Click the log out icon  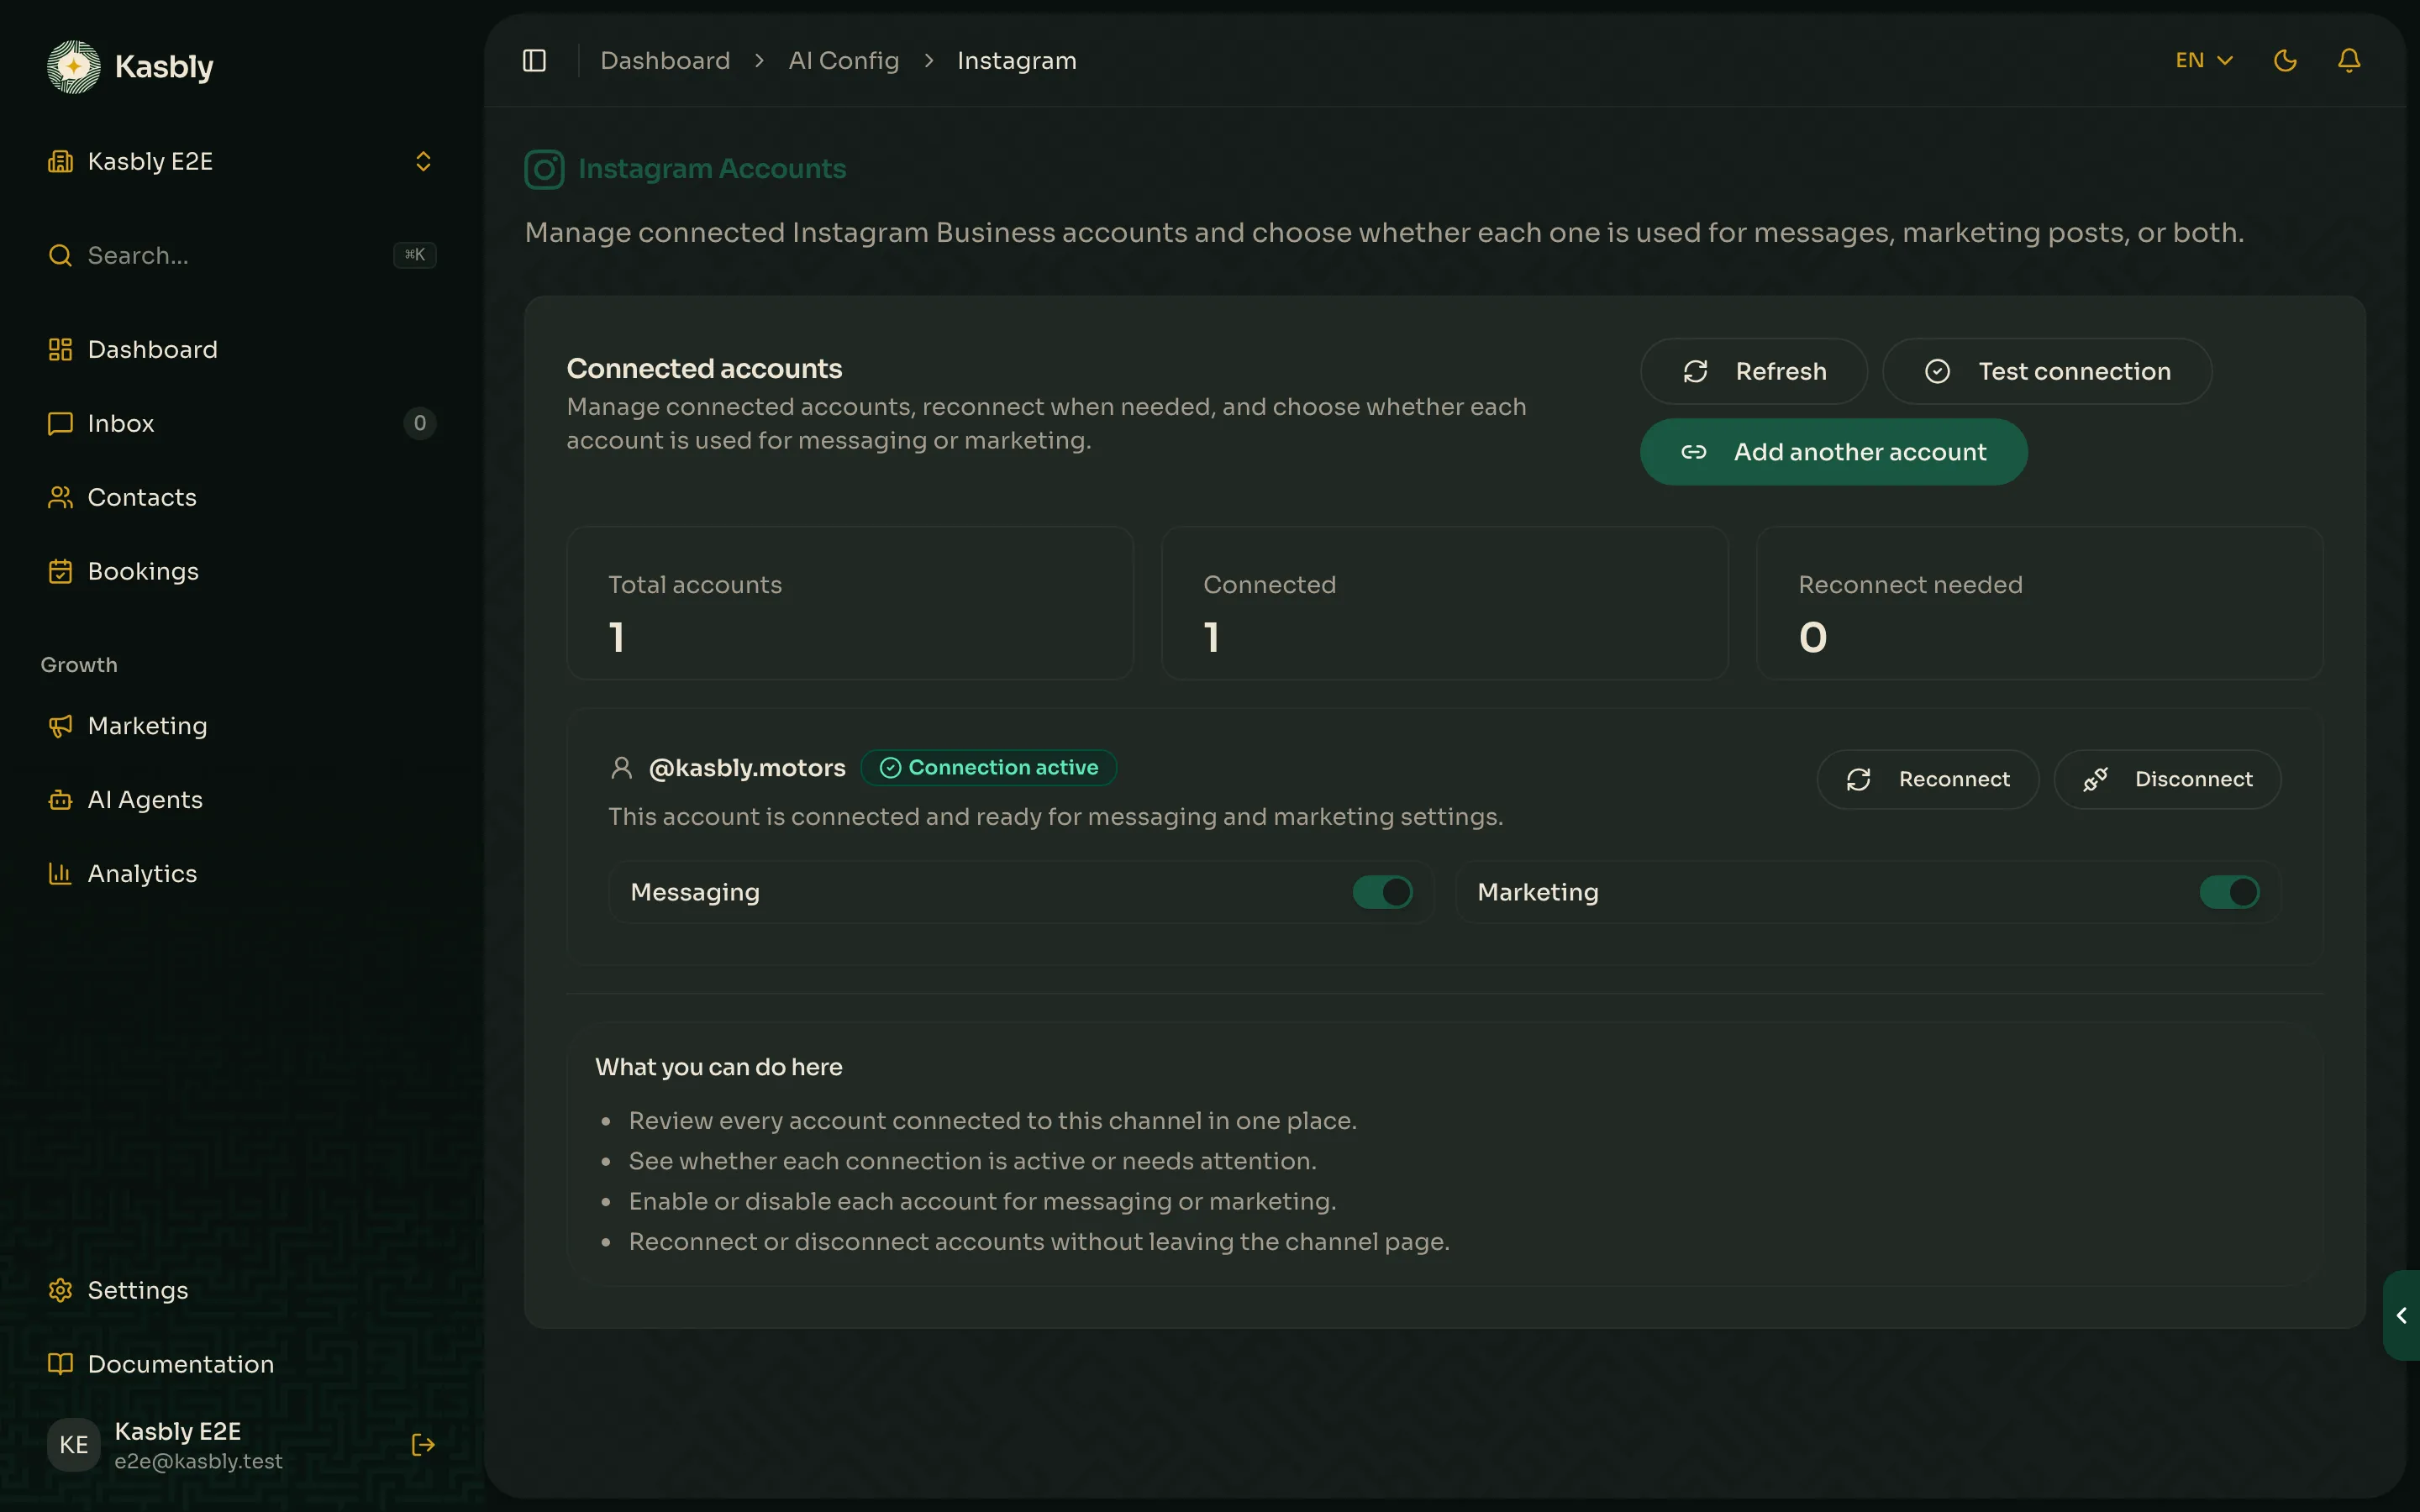[423, 1445]
